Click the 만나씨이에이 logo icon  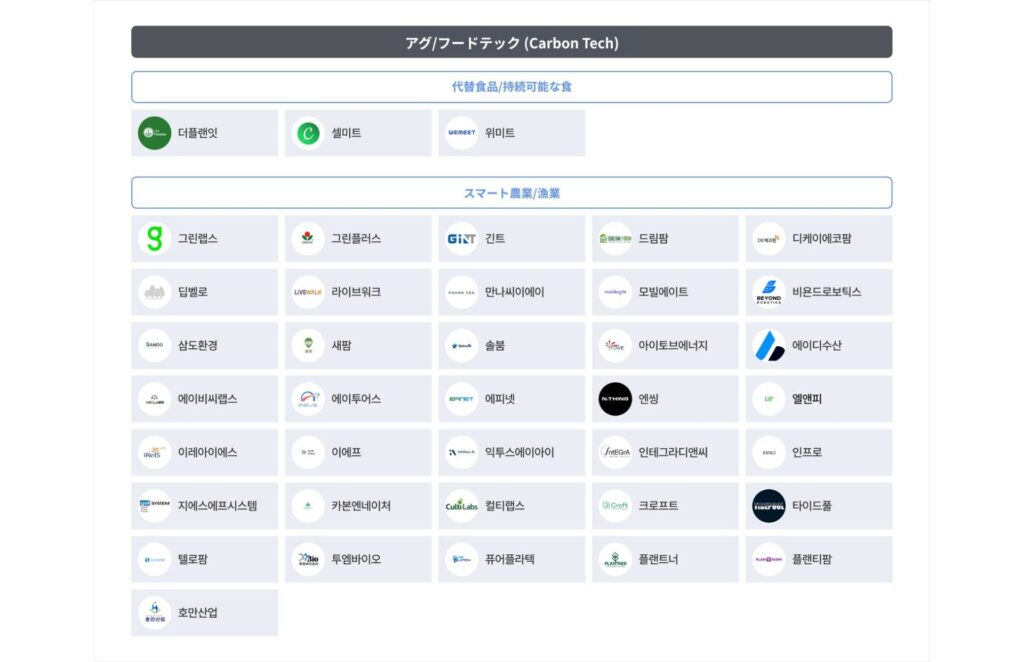[x=462, y=292]
